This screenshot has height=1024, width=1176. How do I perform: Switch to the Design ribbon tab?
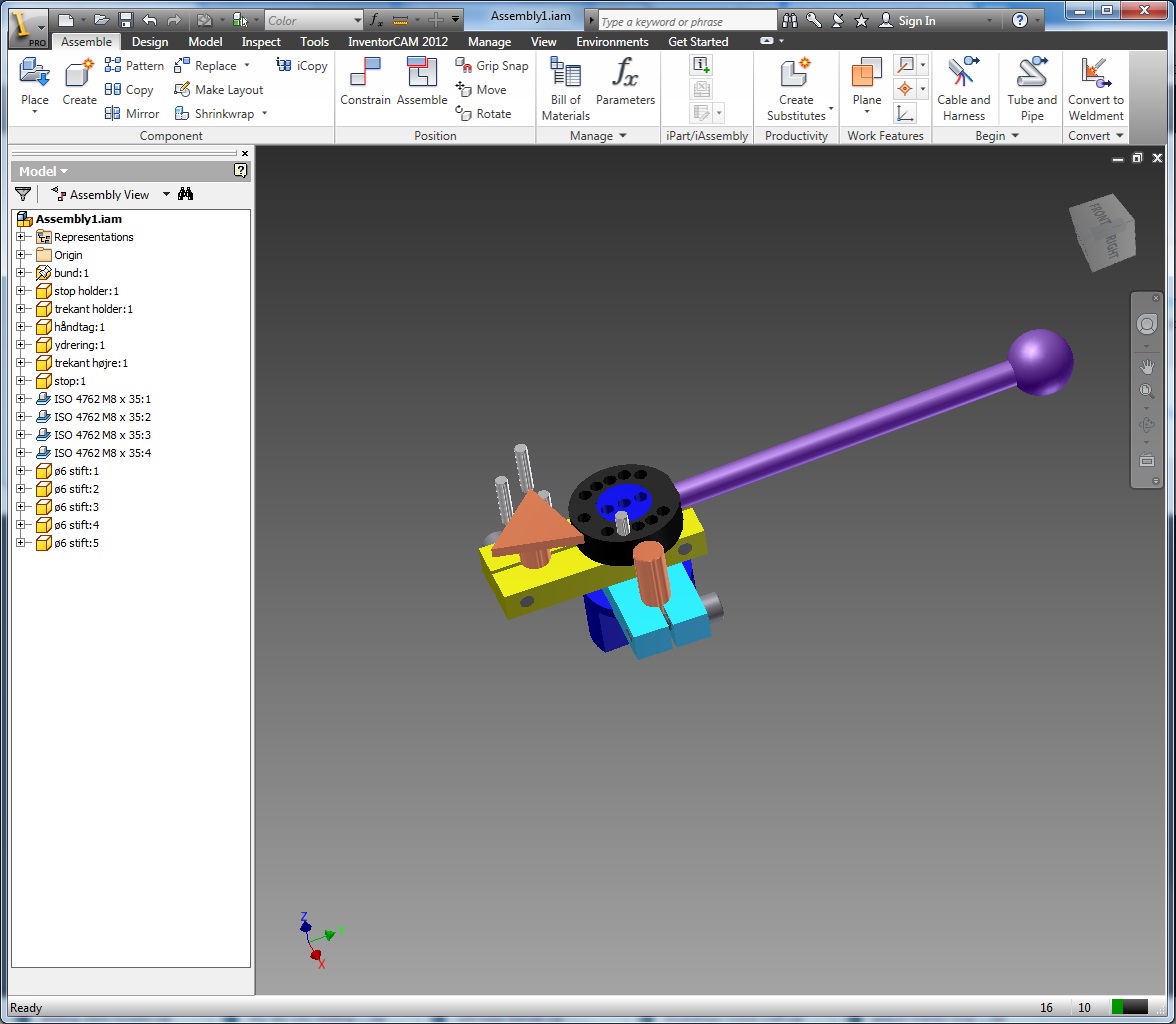click(150, 41)
